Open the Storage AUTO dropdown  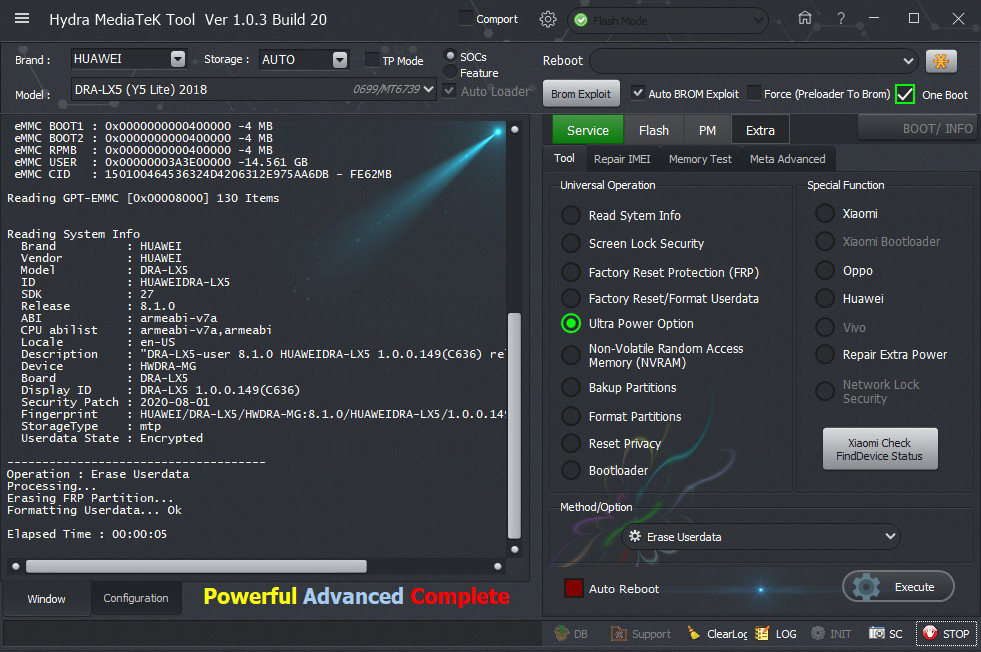340,59
